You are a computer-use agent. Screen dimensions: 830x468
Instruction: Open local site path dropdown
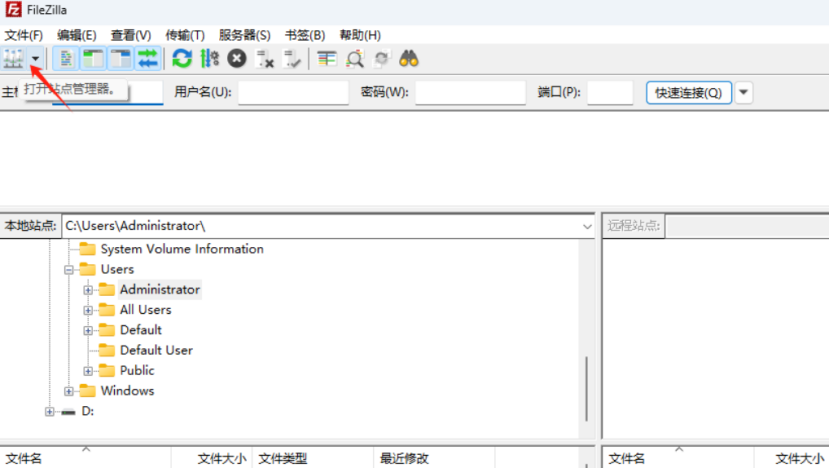[x=587, y=227]
